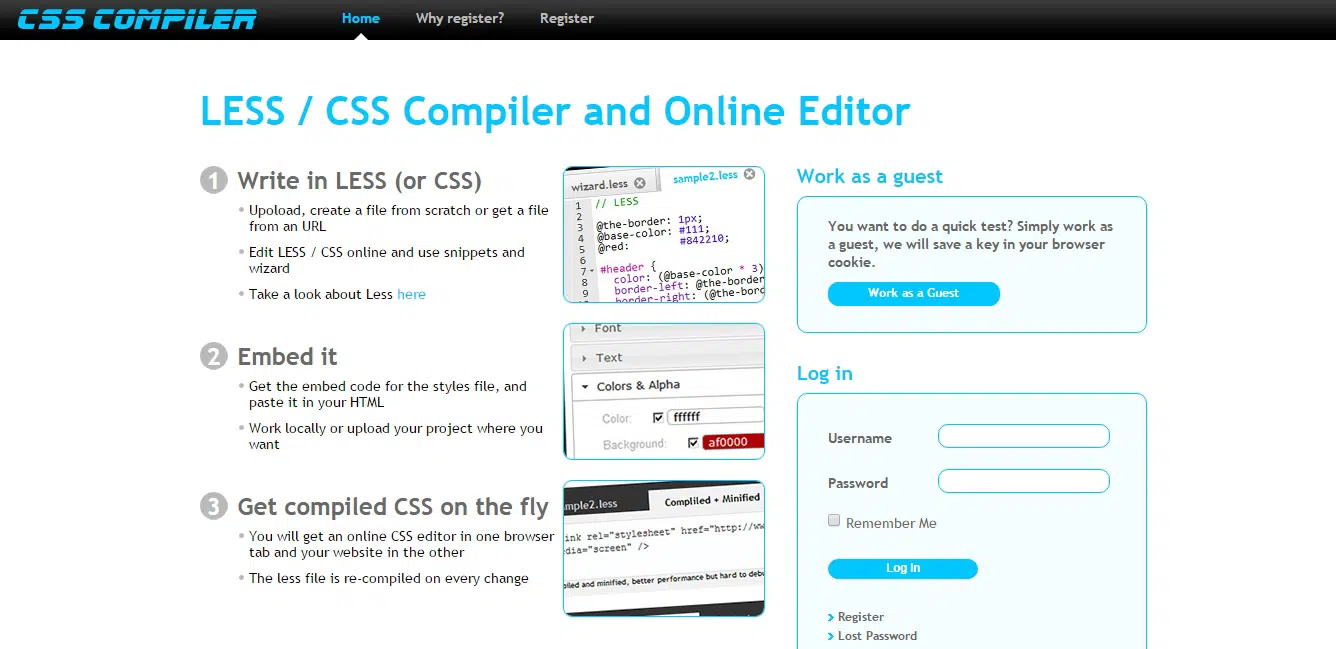Click arrow icon beside Lost Password
The image size is (1336, 649).
pos(831,637)
